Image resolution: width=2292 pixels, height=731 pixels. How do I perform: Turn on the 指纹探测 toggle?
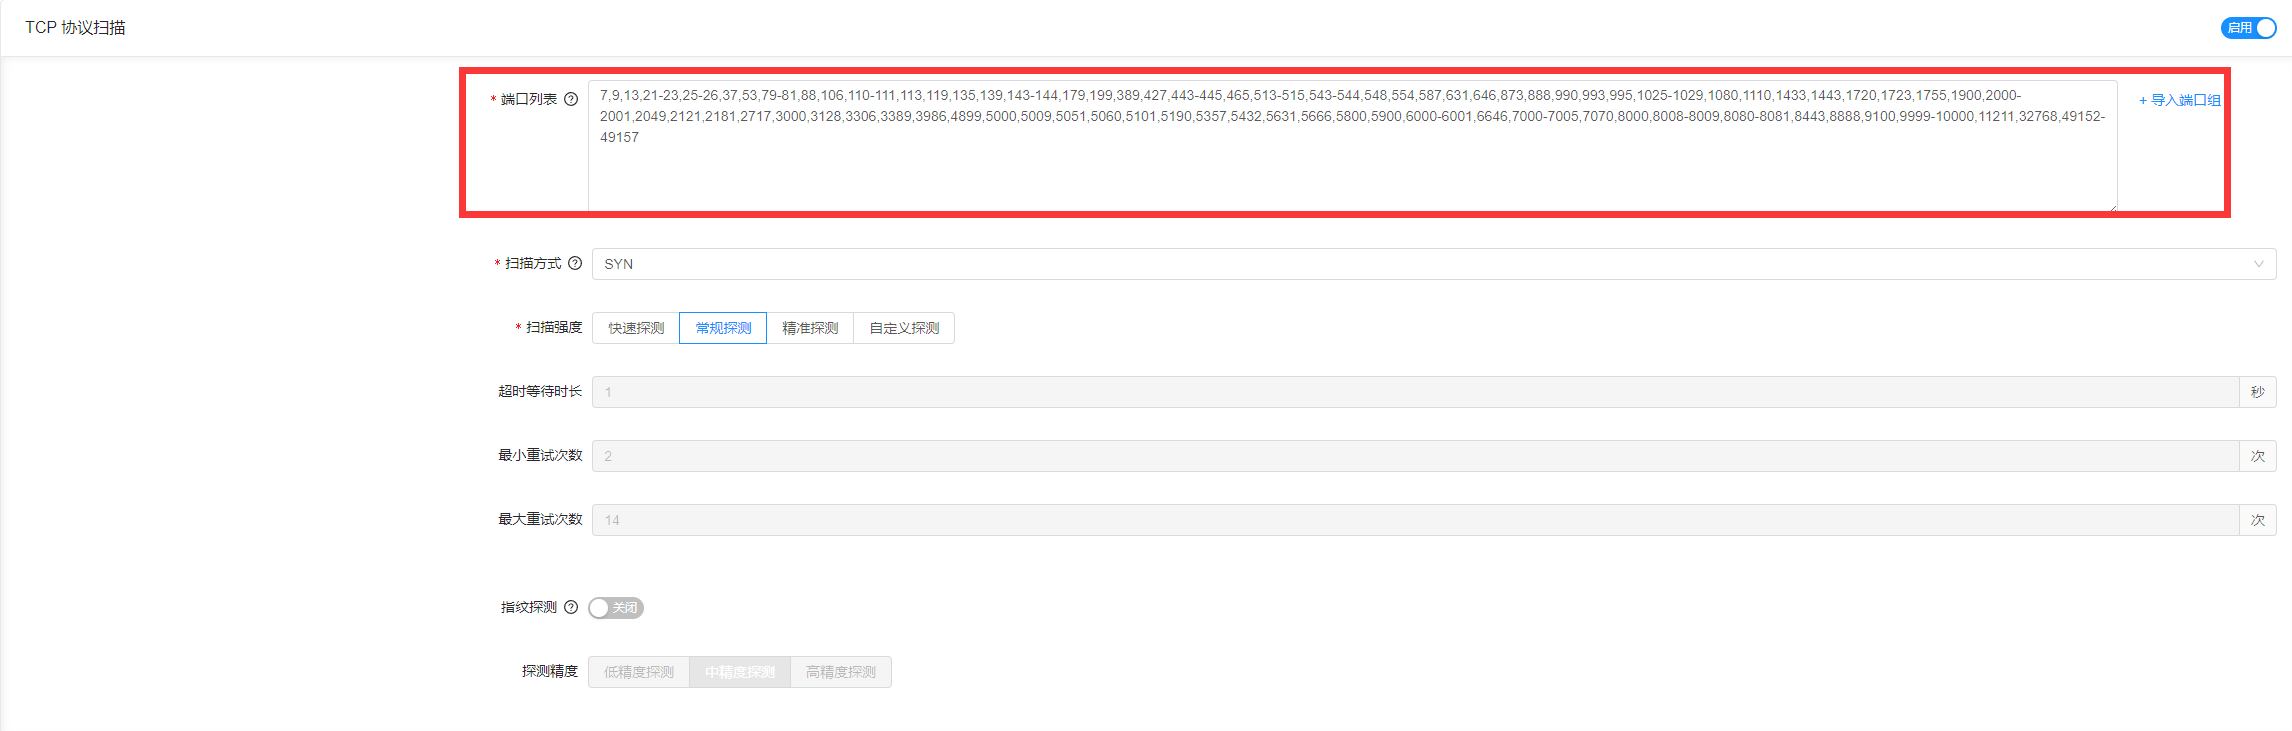click(616, 608)
